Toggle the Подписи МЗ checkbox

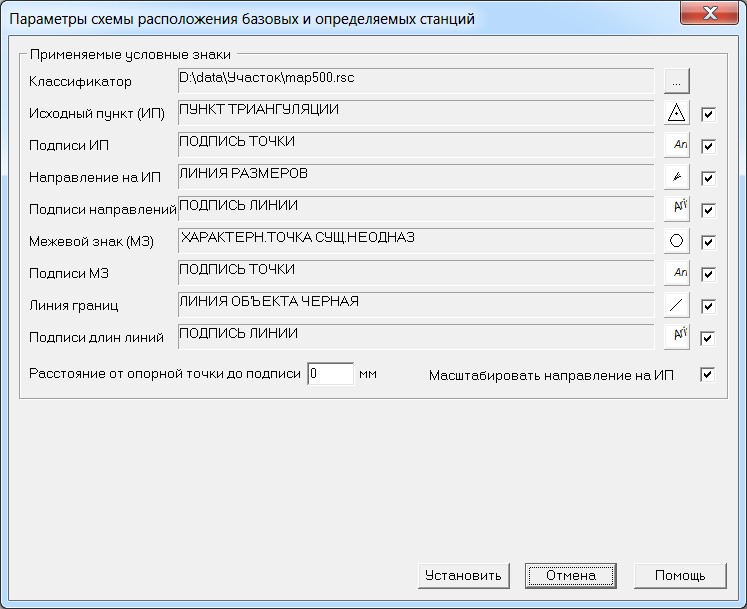point(709,275)
